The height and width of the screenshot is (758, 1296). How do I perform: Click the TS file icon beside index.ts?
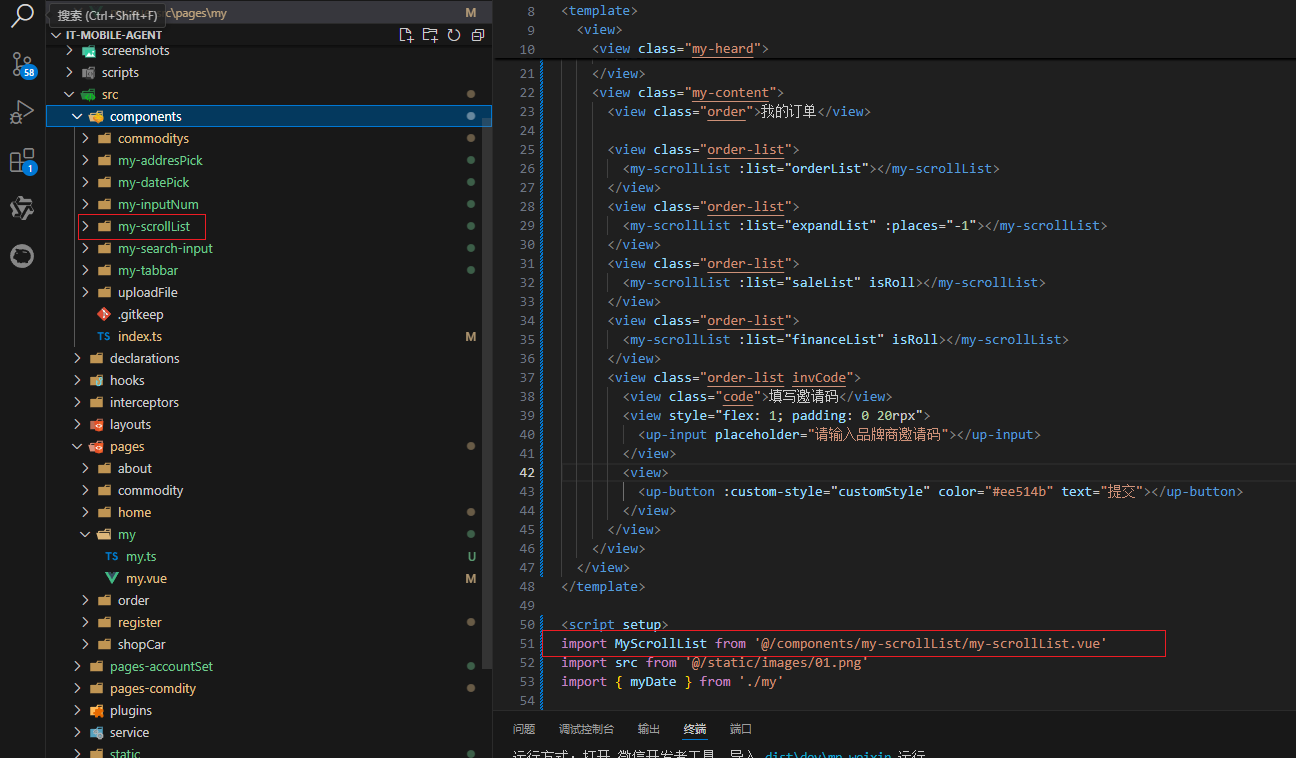104,337
